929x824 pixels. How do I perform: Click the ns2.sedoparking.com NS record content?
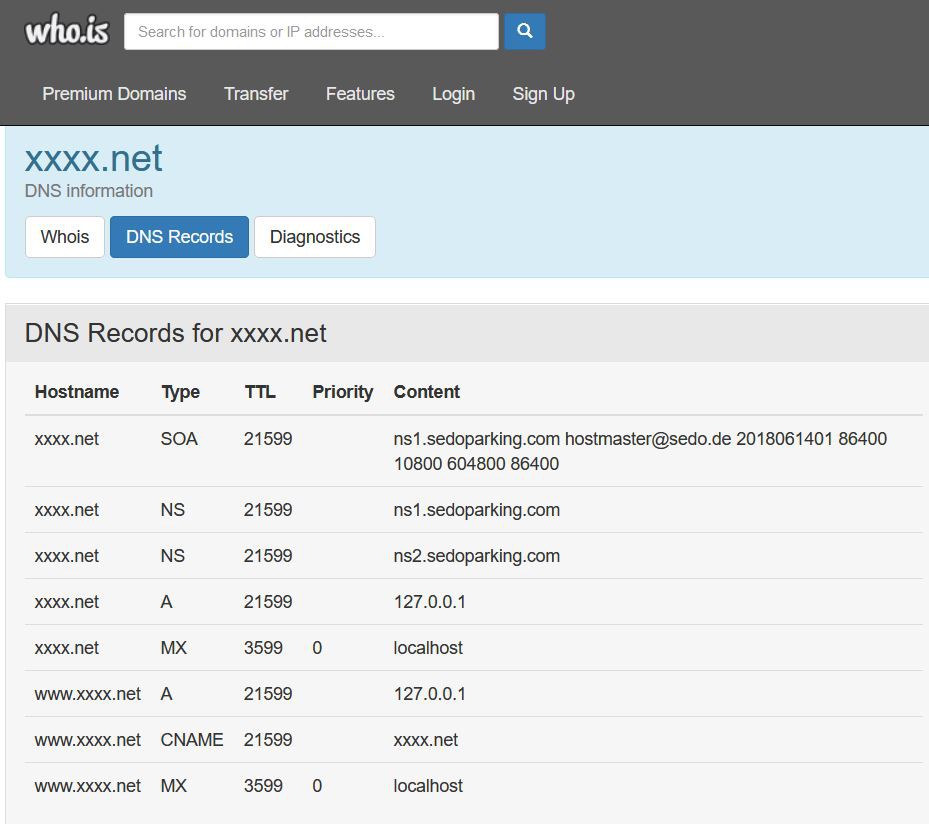476,556
